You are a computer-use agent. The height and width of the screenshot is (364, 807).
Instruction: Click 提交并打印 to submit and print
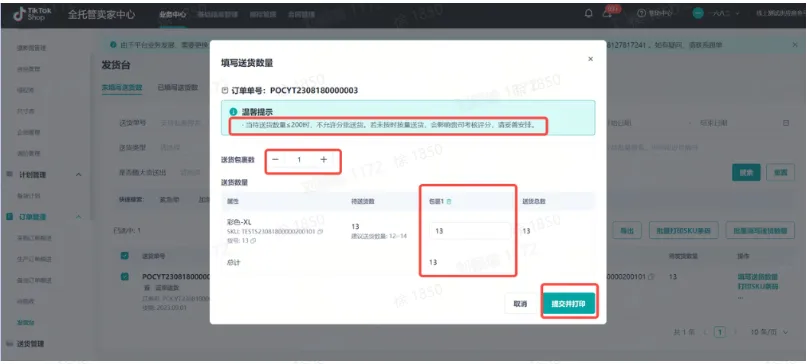click(x=569, y=304)
